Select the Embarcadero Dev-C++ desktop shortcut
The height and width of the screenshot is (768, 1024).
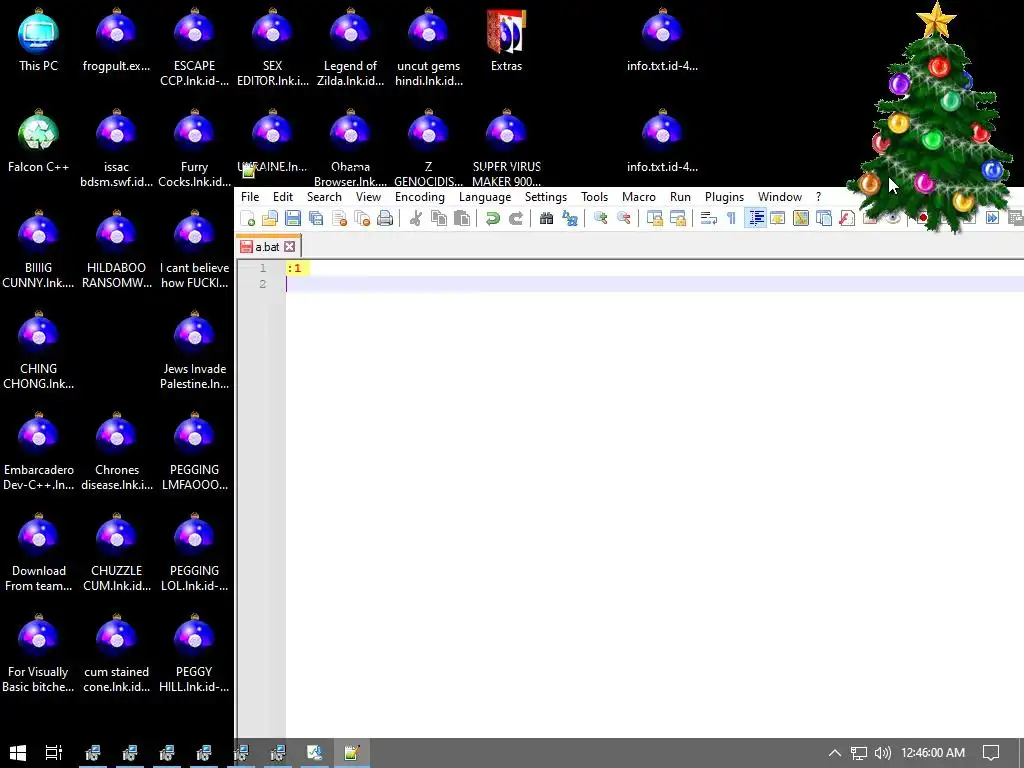coord(39,451)
